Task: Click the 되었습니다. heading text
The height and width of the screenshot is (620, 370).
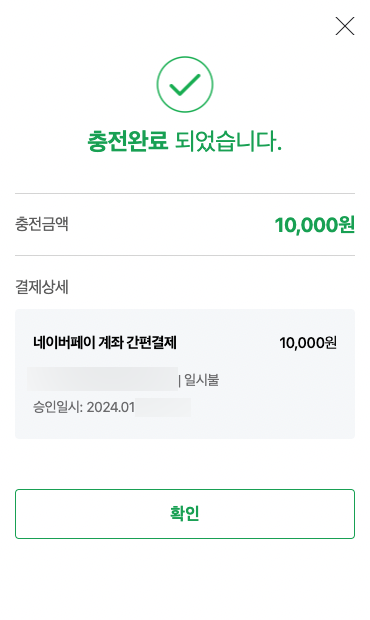Action: pyautogui.click(x=228, y=141)
